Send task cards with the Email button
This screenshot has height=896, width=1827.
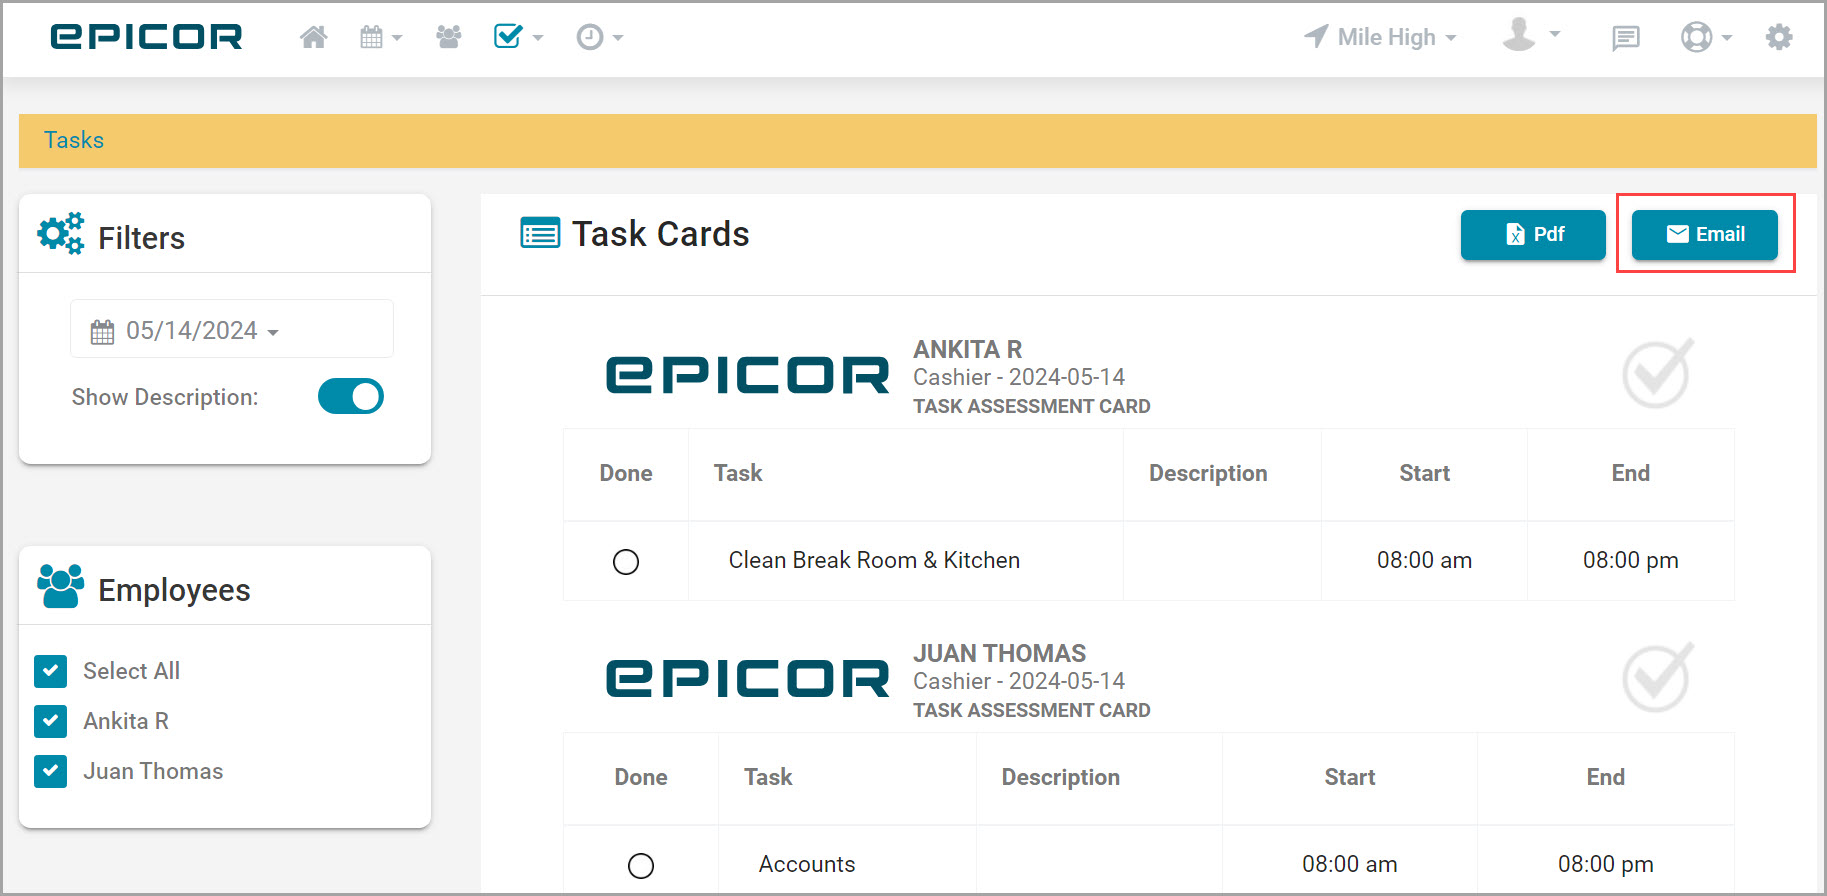1705,234
